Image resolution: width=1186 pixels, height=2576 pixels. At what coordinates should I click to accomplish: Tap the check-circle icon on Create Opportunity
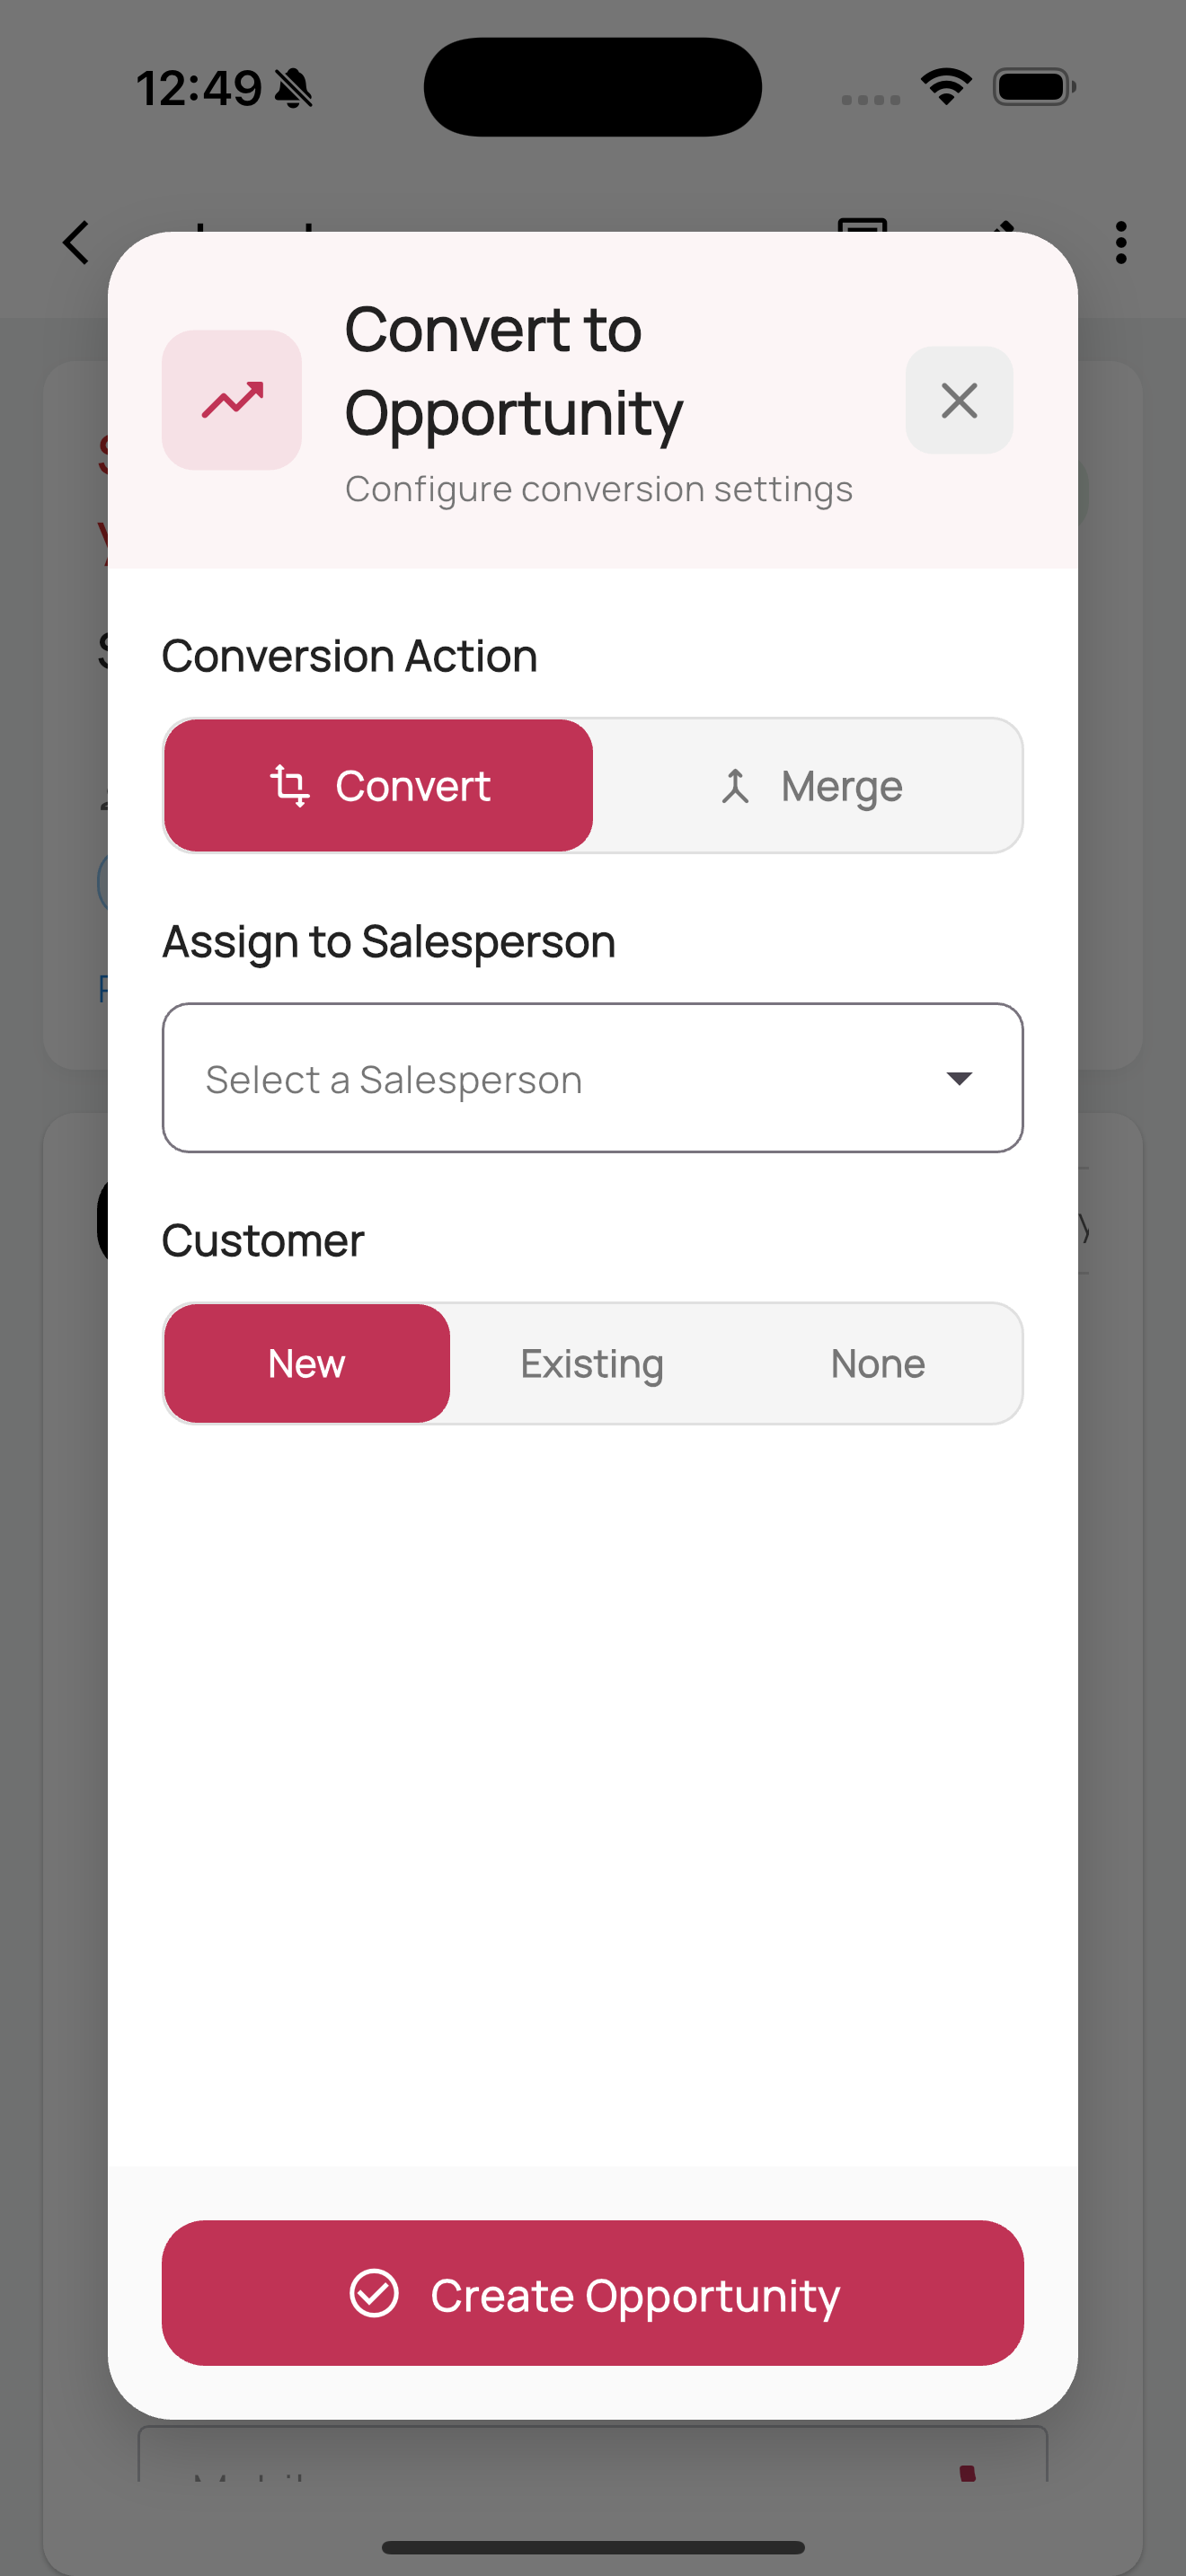point(374,2293)
